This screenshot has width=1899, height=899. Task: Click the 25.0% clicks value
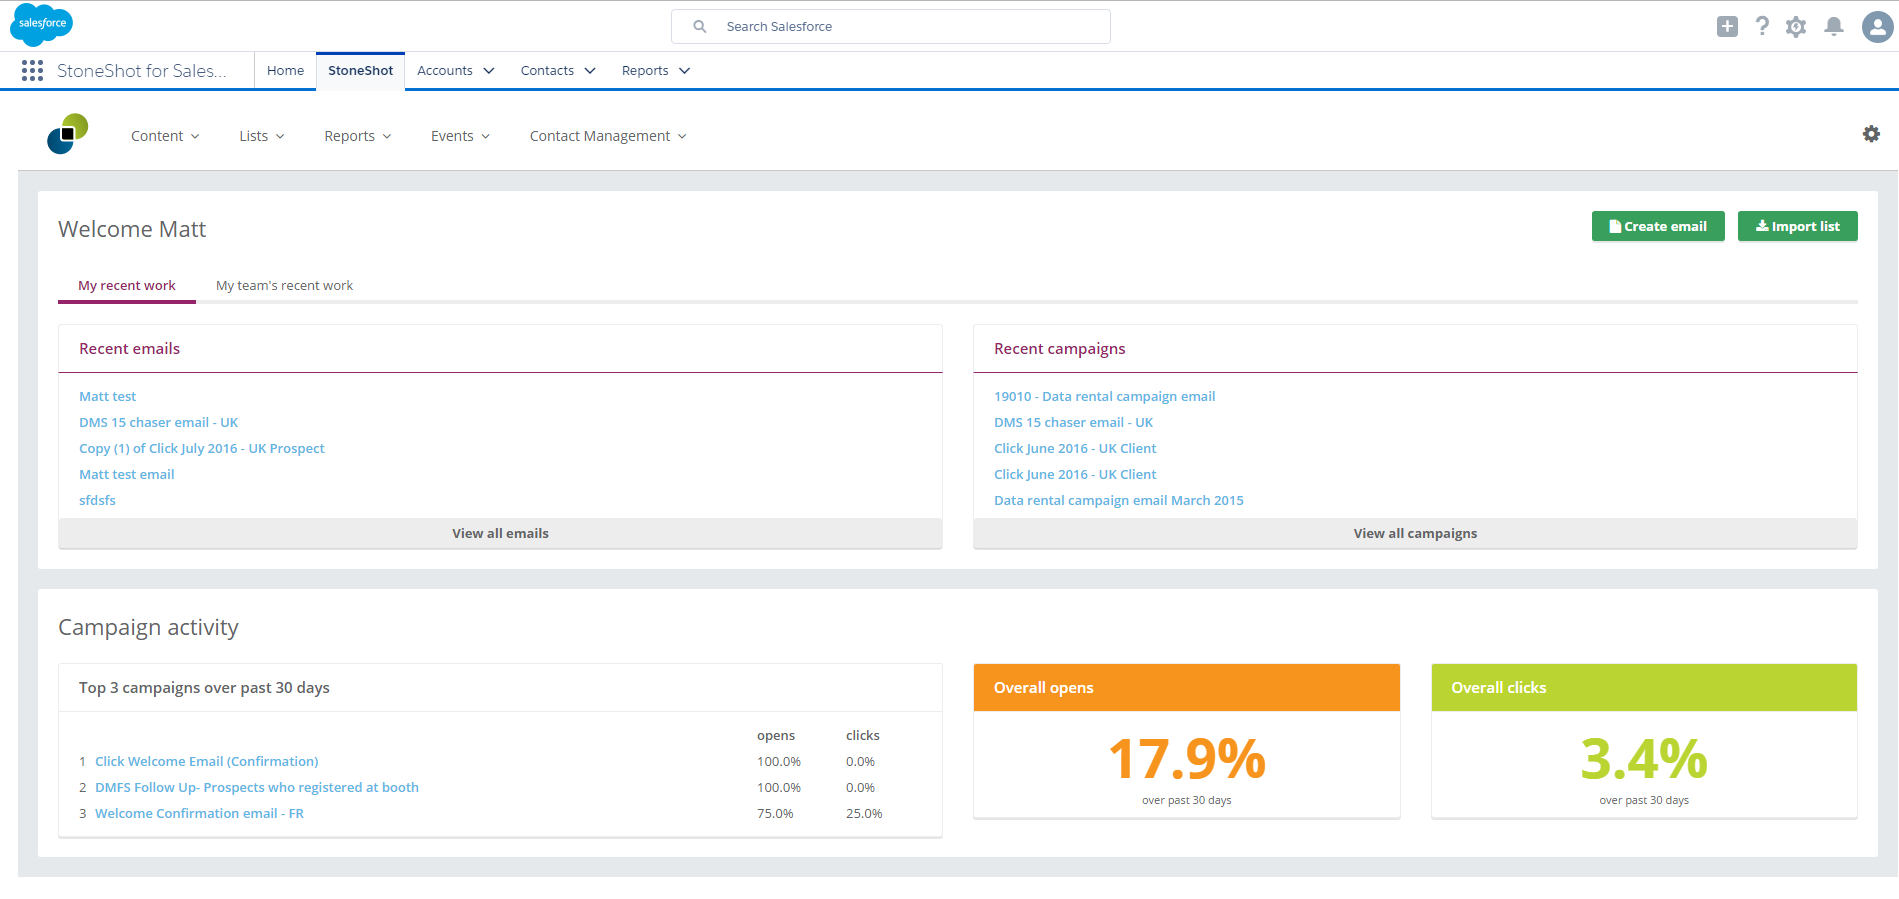click(864, 814)
